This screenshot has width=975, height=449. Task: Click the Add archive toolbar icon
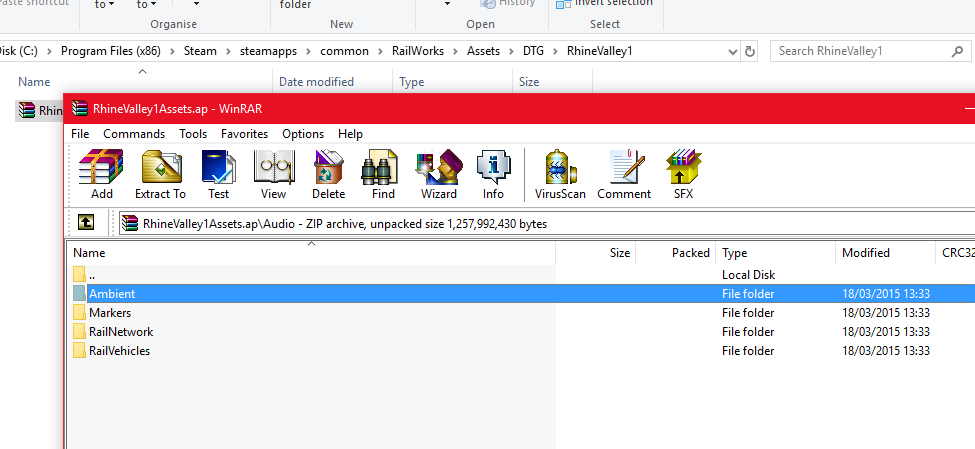pyautogui.click(x=101, y=167)
